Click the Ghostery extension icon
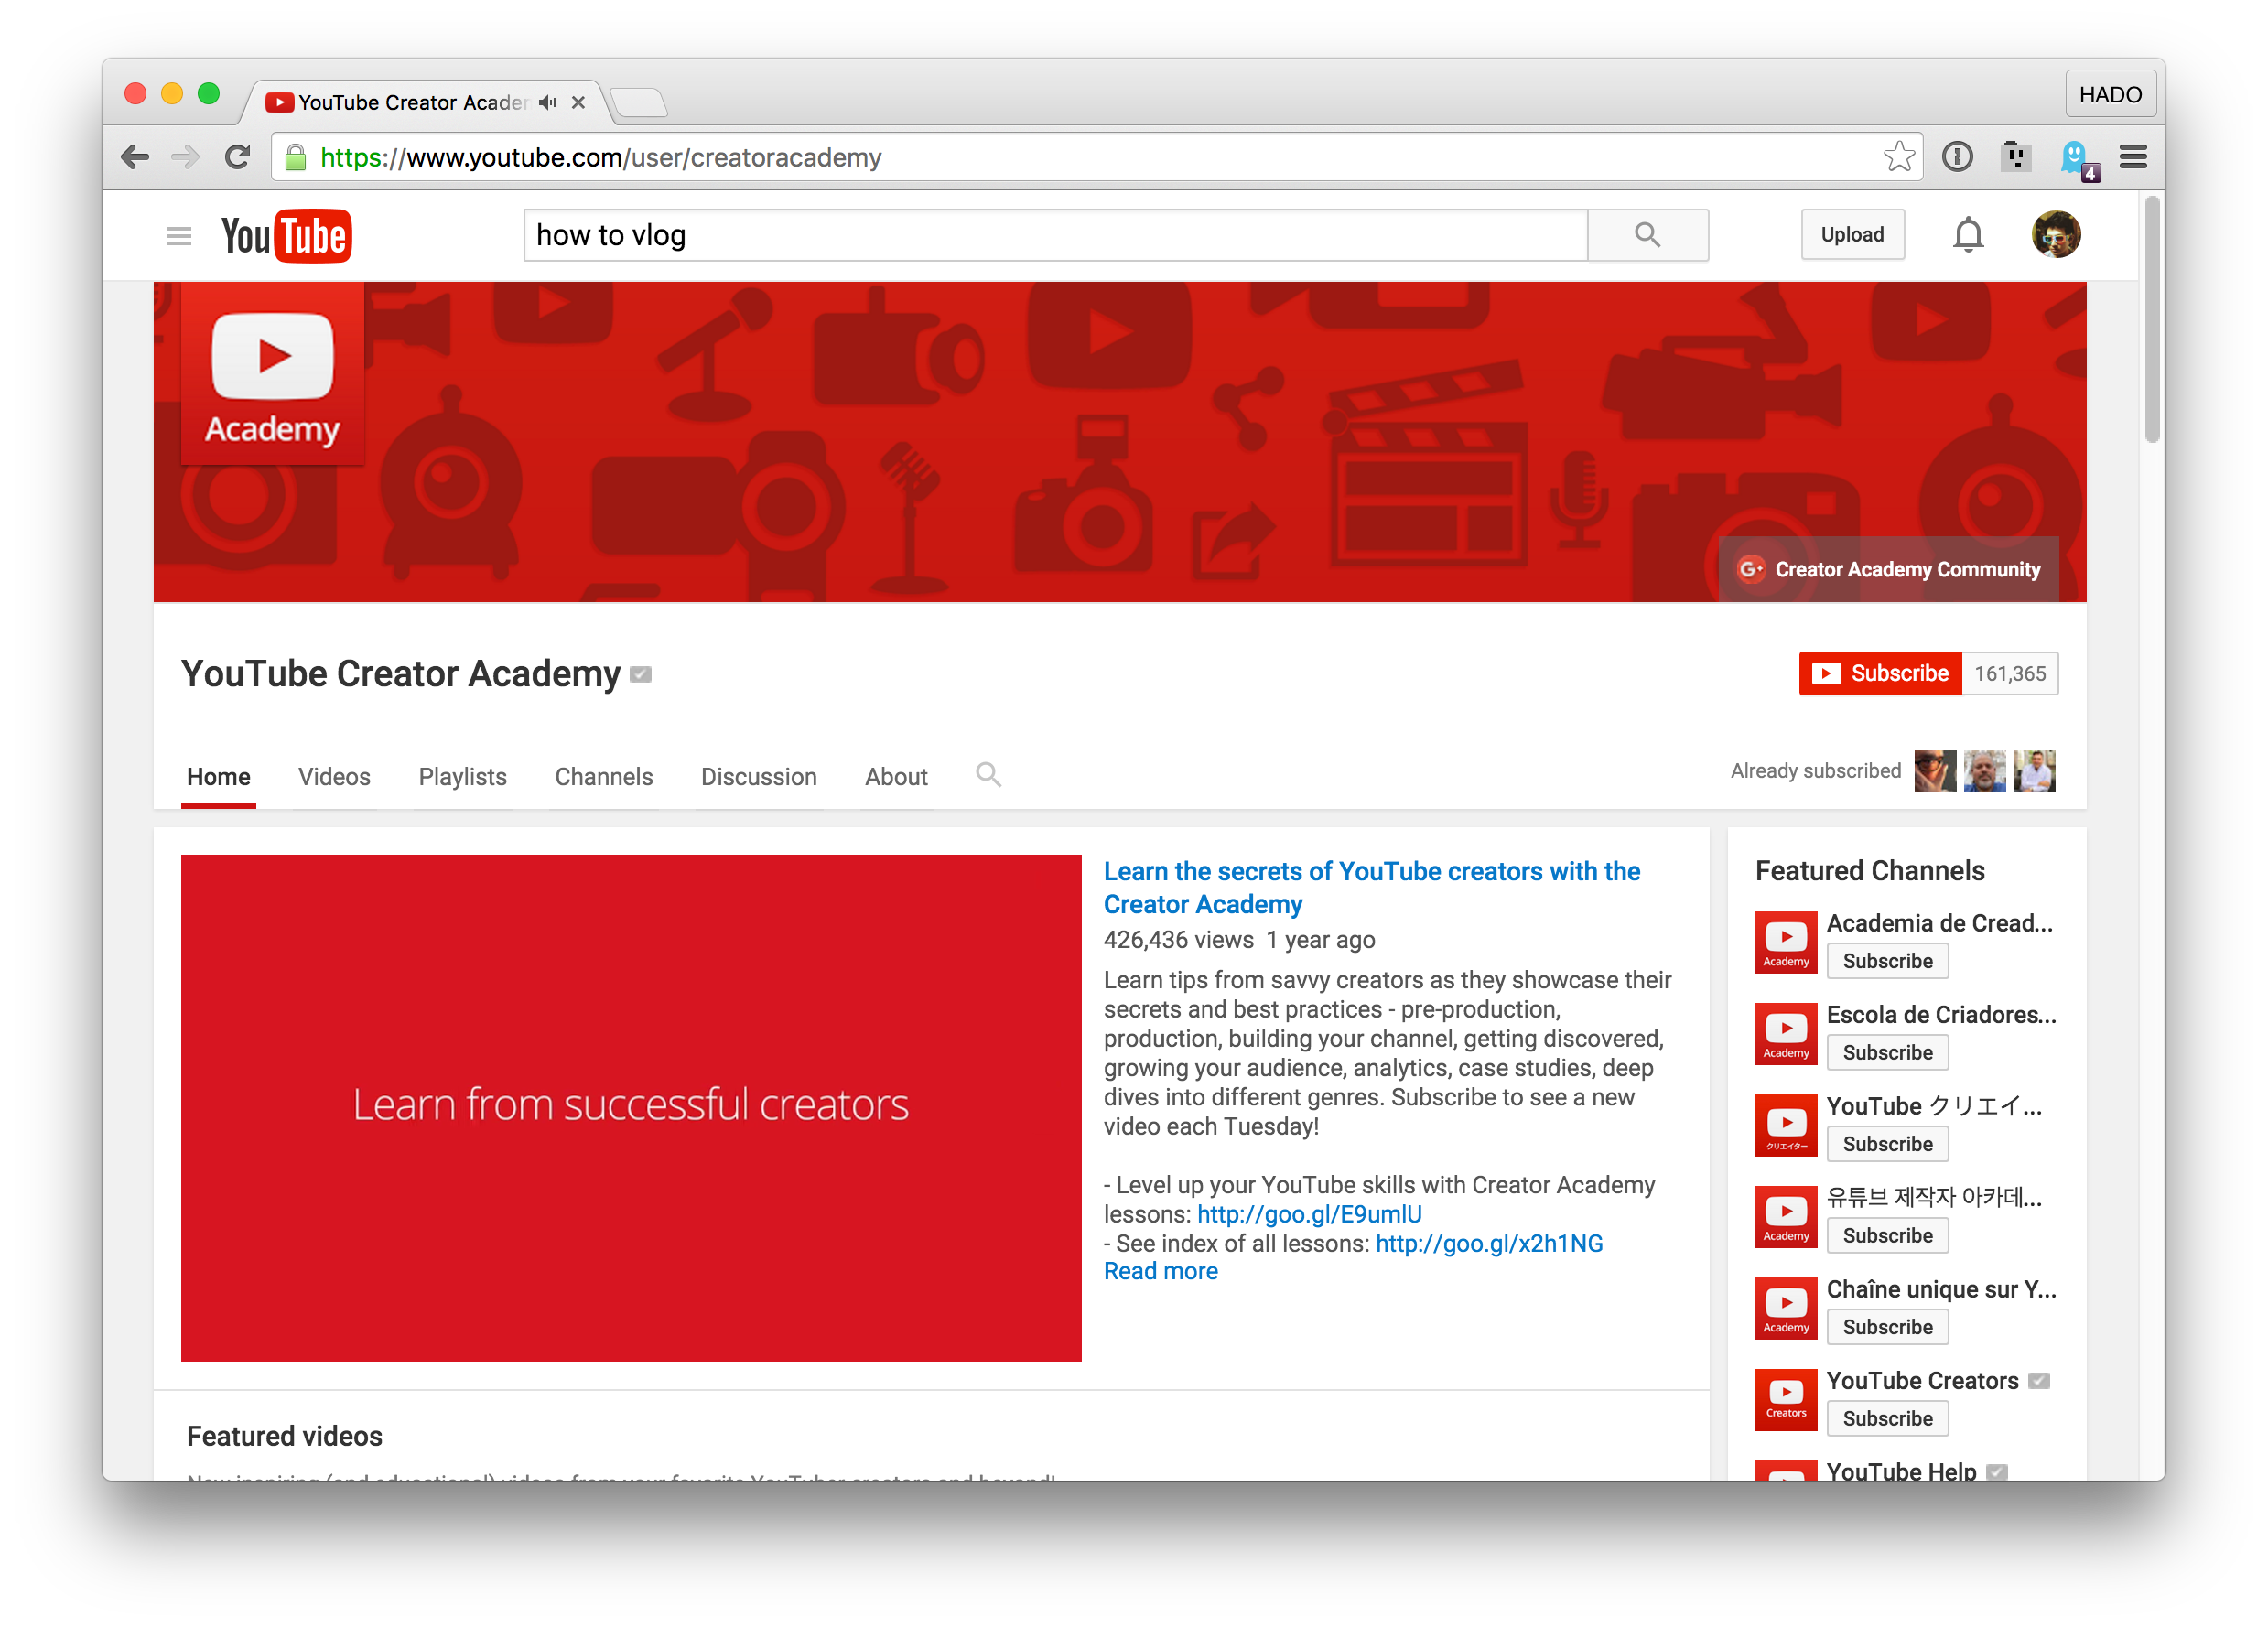 (x=2075, y=157)
